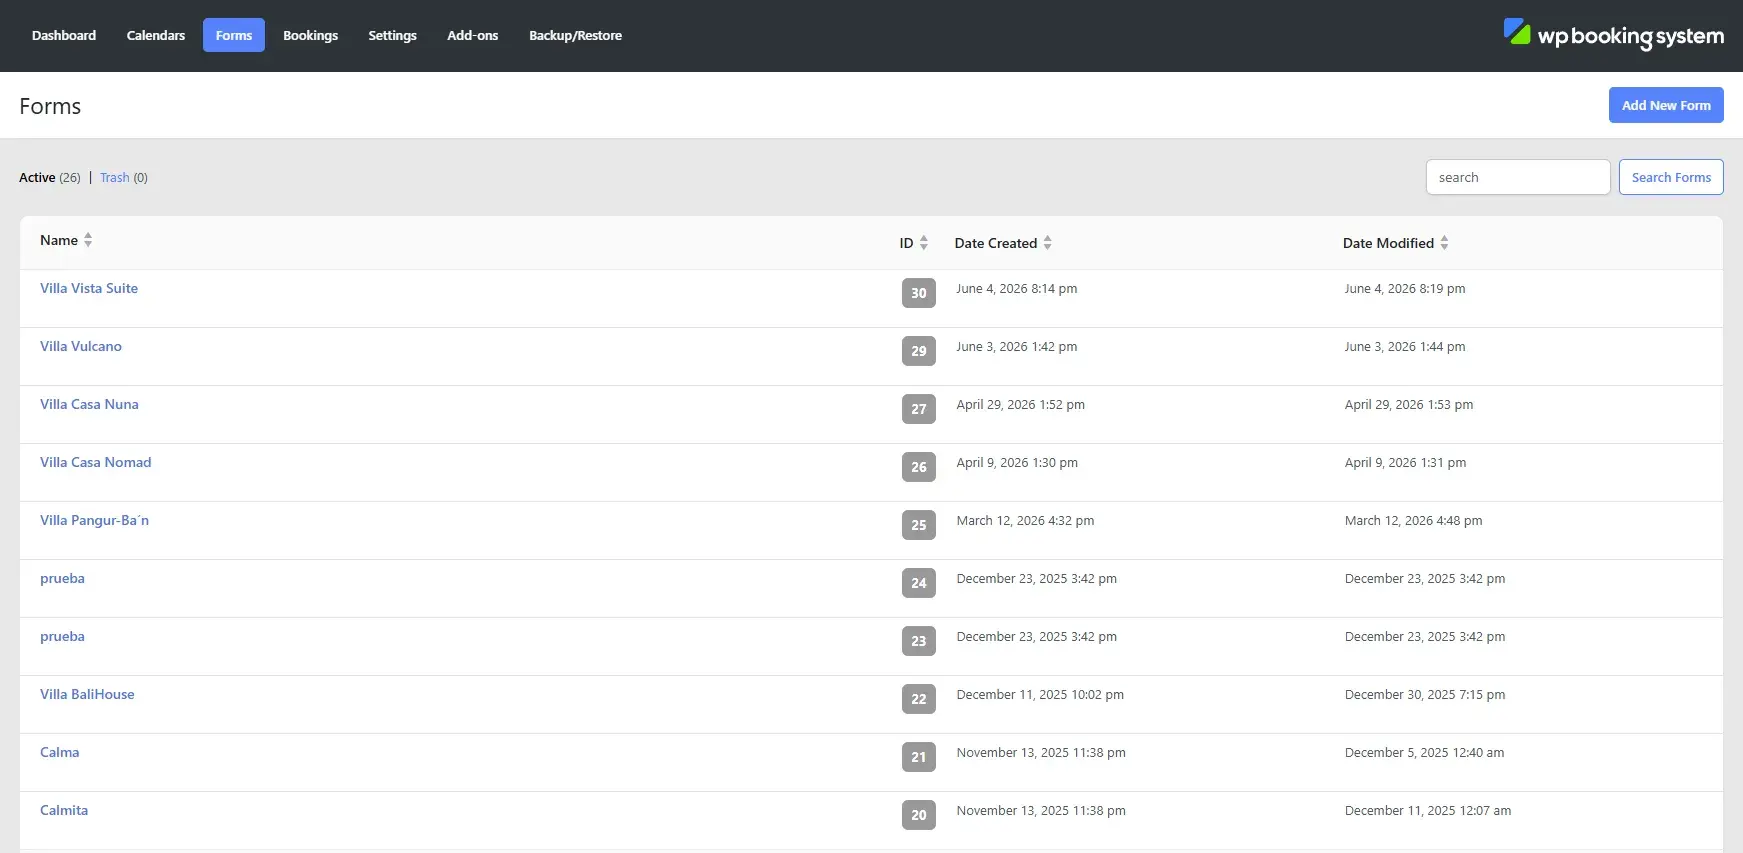Click ID badge 26
Image resolution: width=1743 pixels, height=853 pixels.
[x=919, y=467]
